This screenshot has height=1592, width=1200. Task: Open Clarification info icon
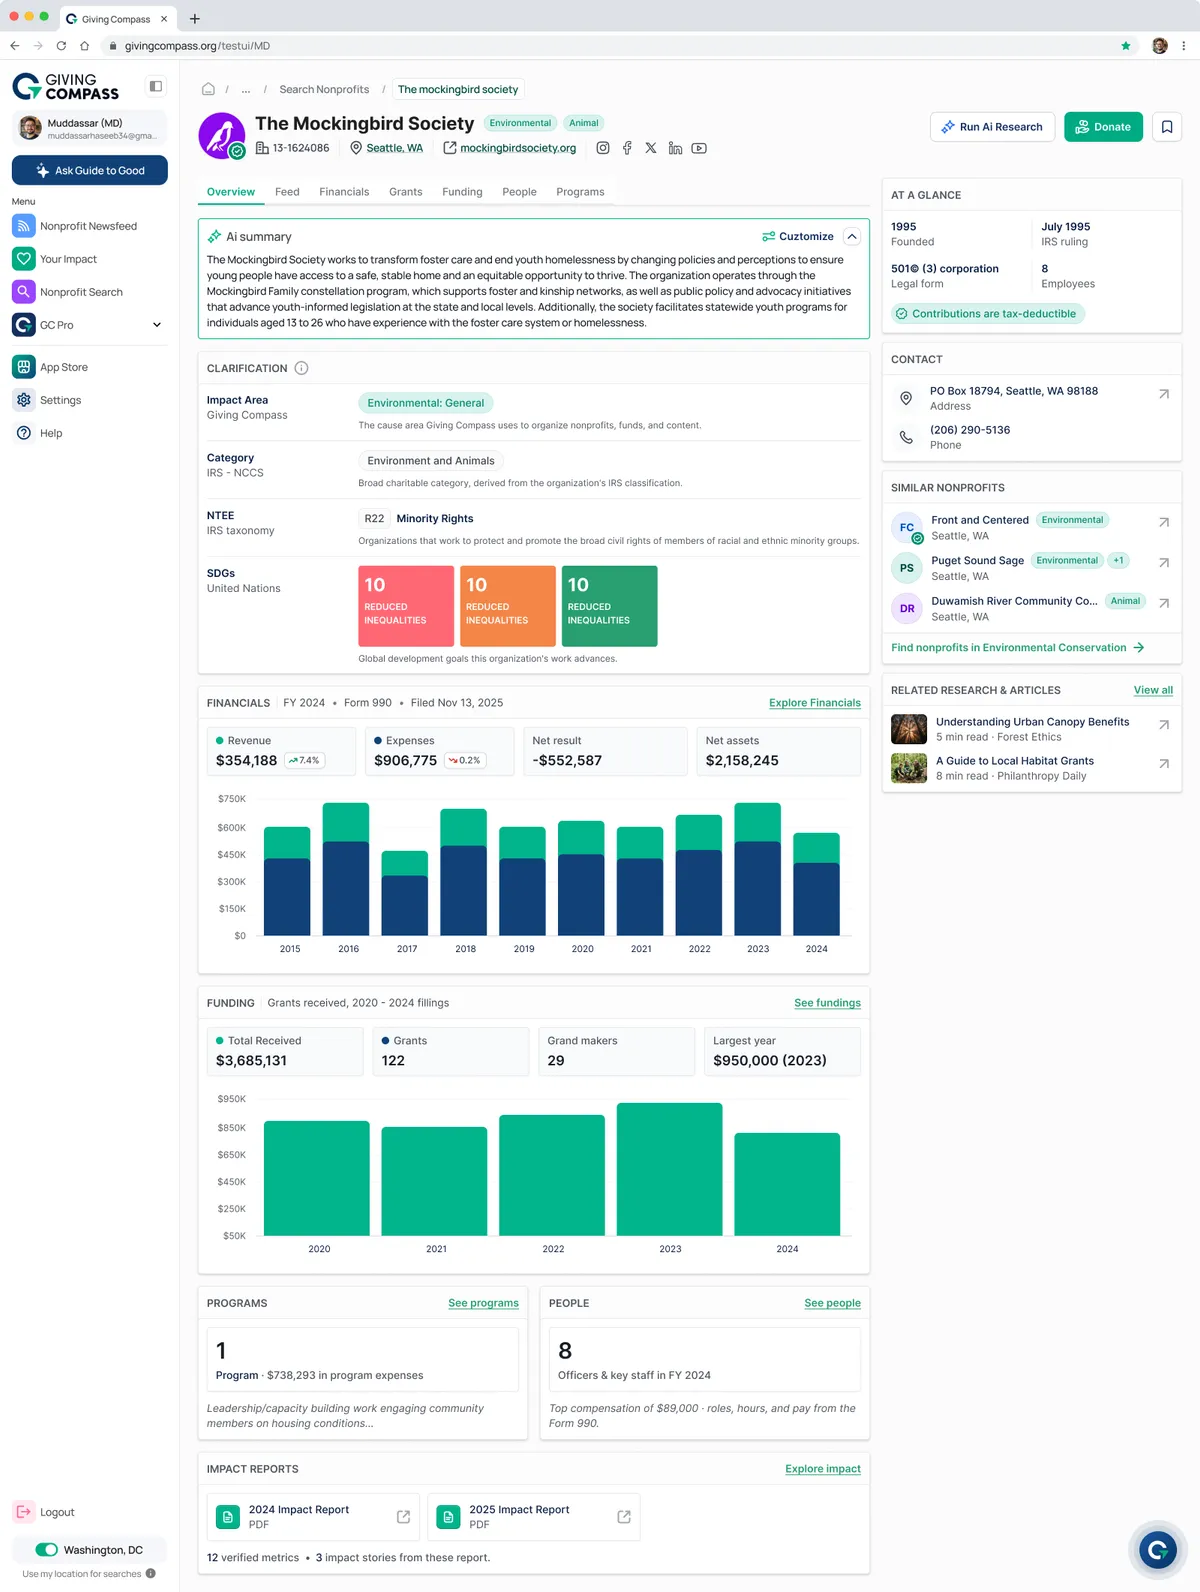pyautogui.click(x=301, y=368)
